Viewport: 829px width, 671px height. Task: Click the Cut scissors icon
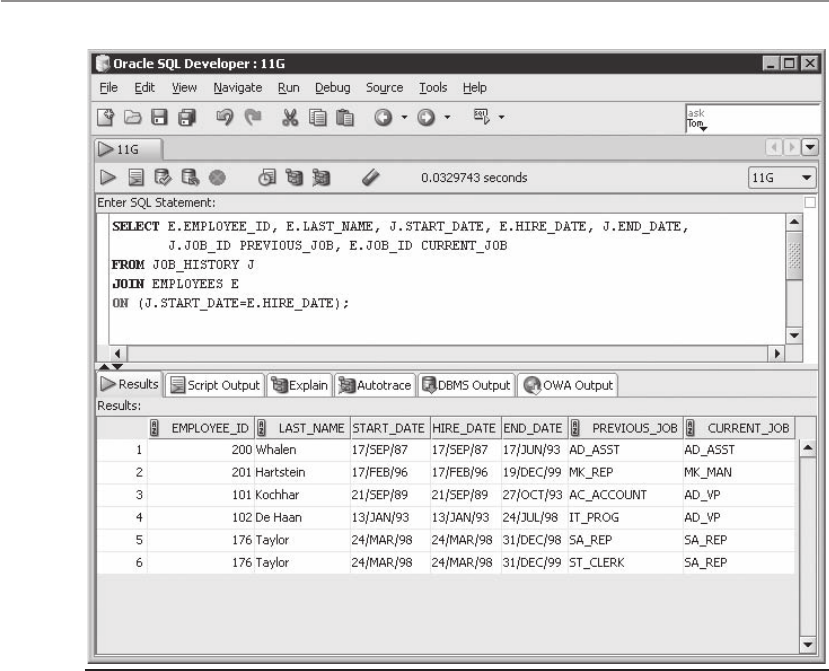point(290,117)
